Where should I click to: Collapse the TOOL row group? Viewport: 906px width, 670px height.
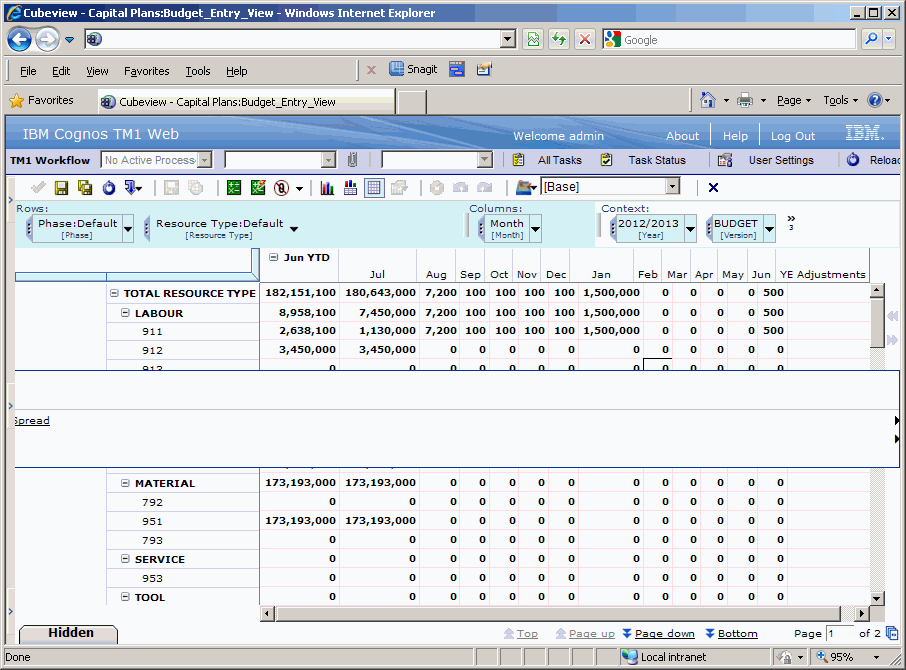pos(125,597)
